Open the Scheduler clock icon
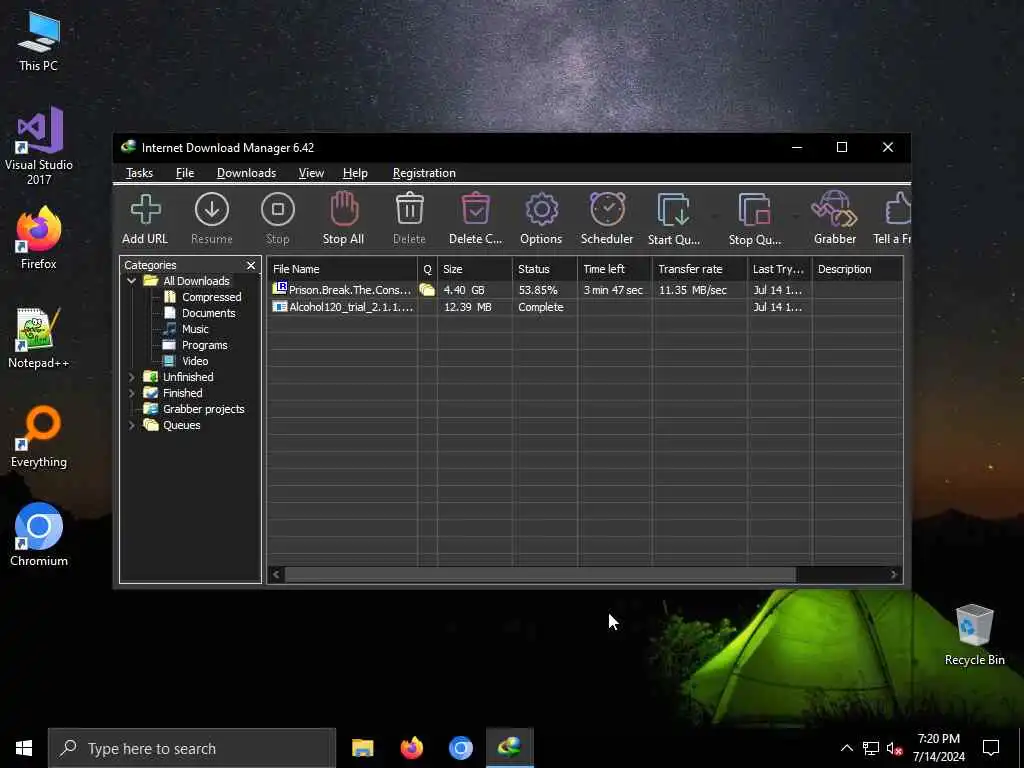 607,209
